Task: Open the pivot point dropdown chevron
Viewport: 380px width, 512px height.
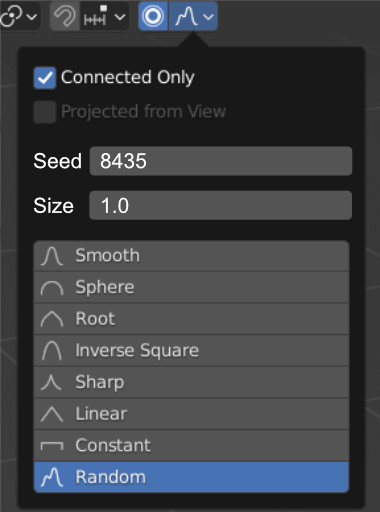Action: click(32, 16)
